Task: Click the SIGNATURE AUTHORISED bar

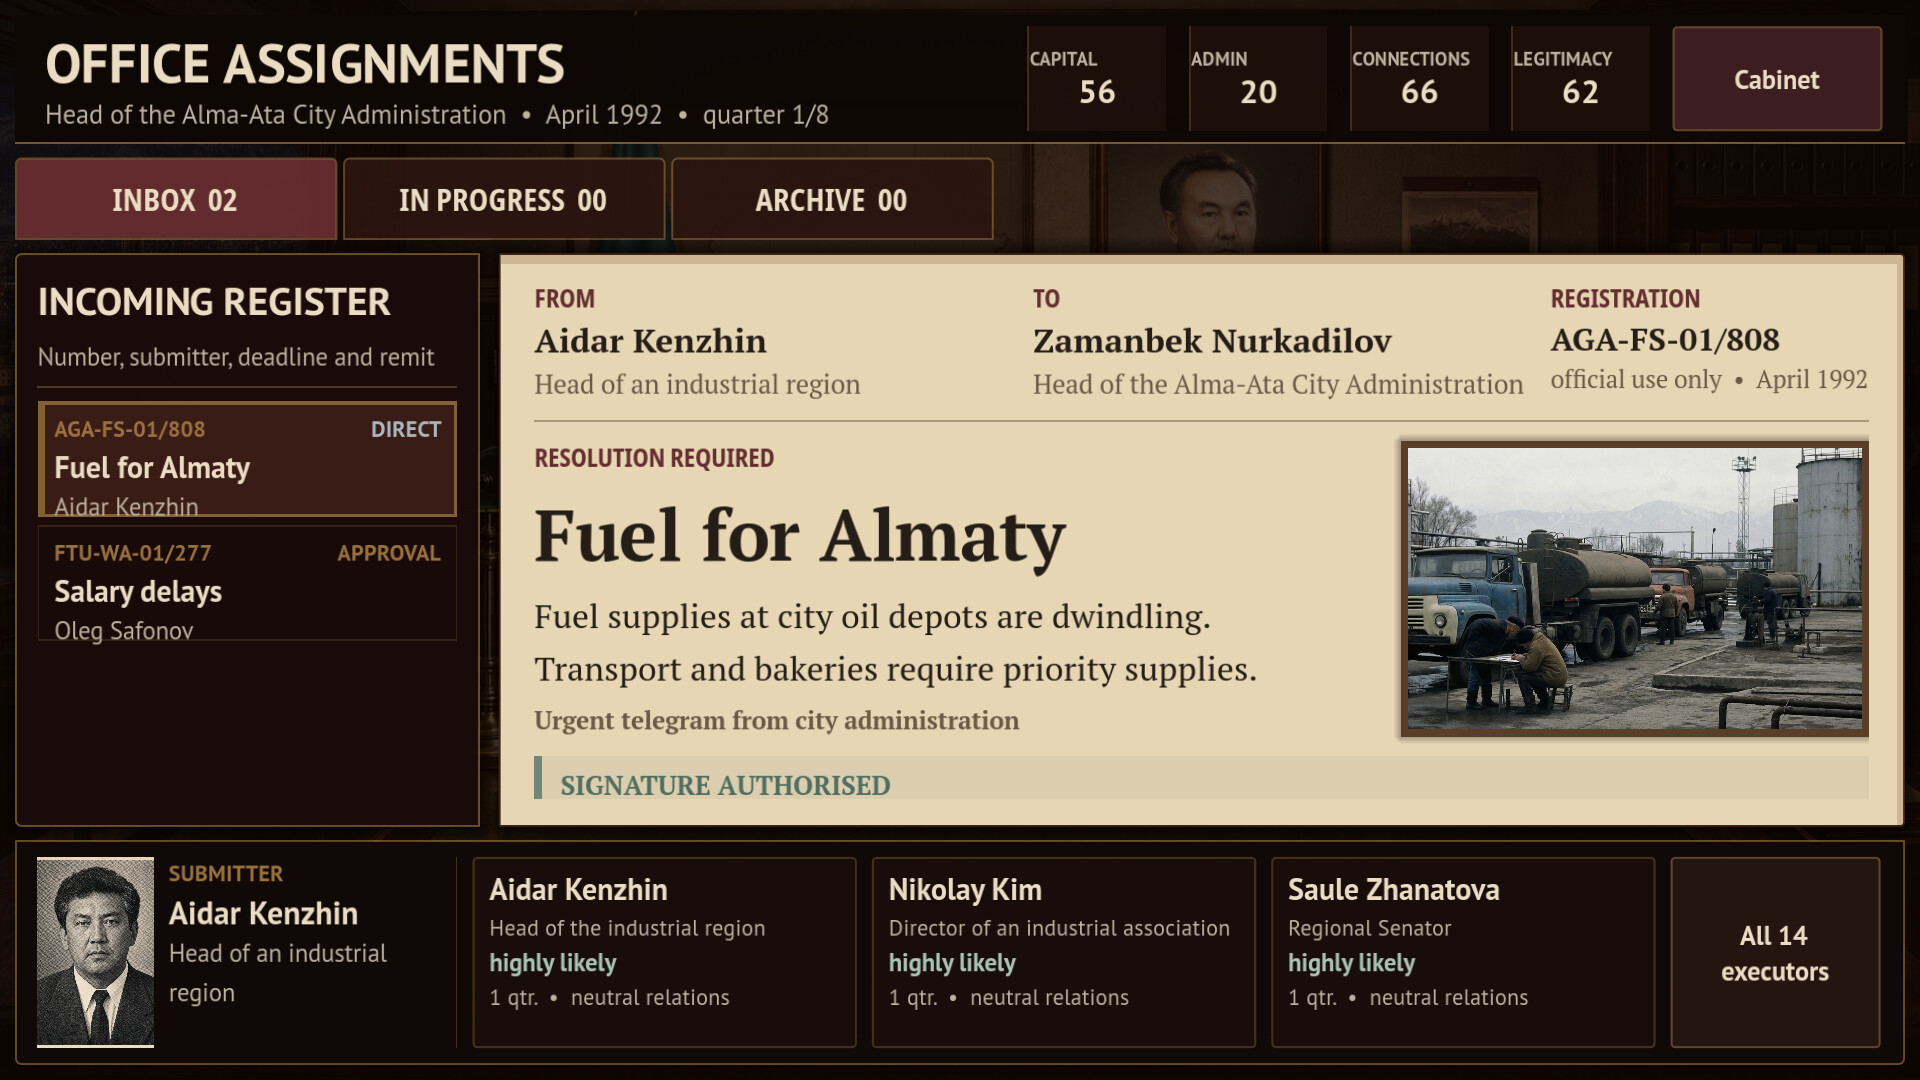Action: point(1201,780)
